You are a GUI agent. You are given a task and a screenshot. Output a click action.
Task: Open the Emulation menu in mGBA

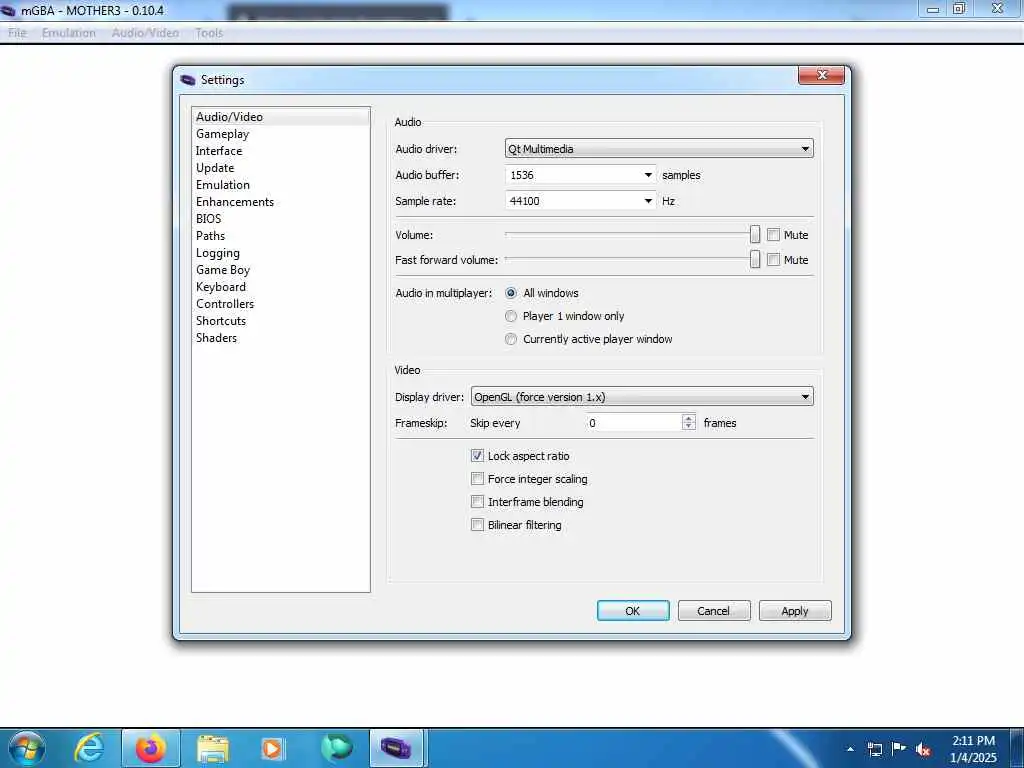click(x=69, y=33)
